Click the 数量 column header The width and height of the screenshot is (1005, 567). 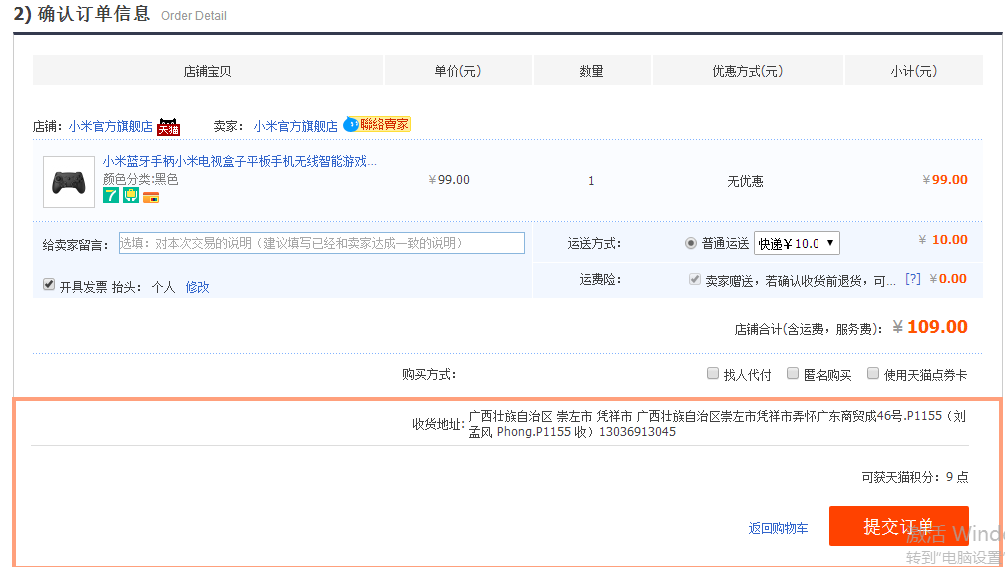[591, 70]
